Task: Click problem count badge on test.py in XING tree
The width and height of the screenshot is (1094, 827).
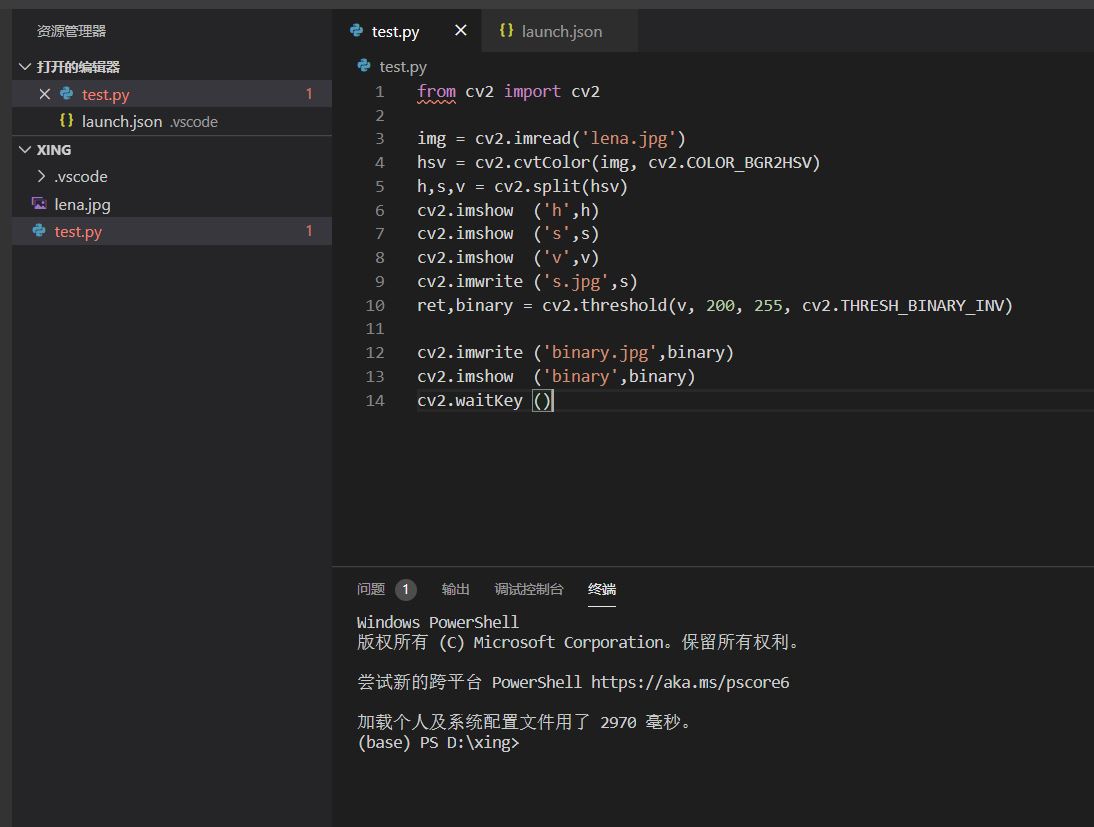Action: click(309, 231)
